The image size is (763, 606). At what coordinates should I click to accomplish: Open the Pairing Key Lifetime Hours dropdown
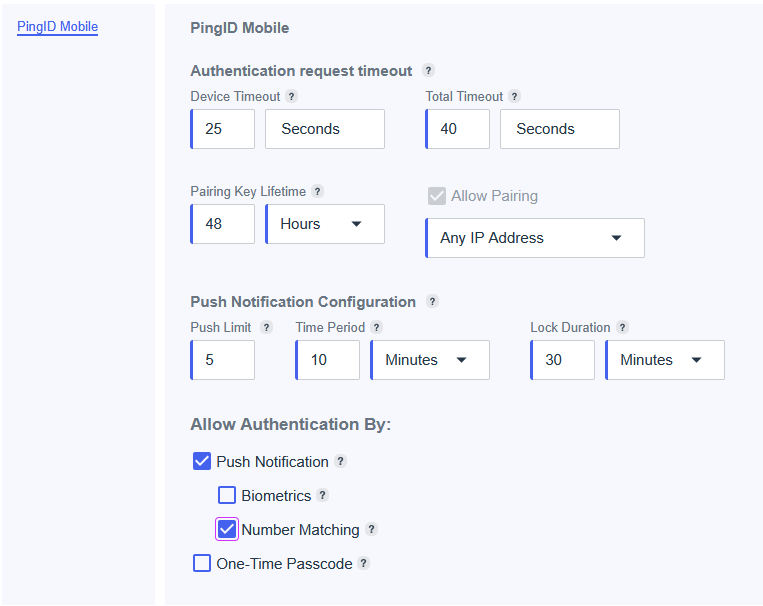point(324,224)
